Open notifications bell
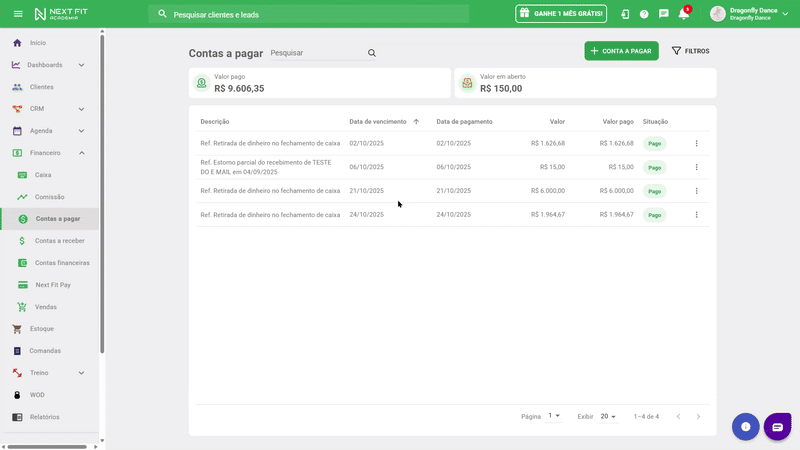Image resolution: width=800 pixels, height=450 pixels. 684,14
